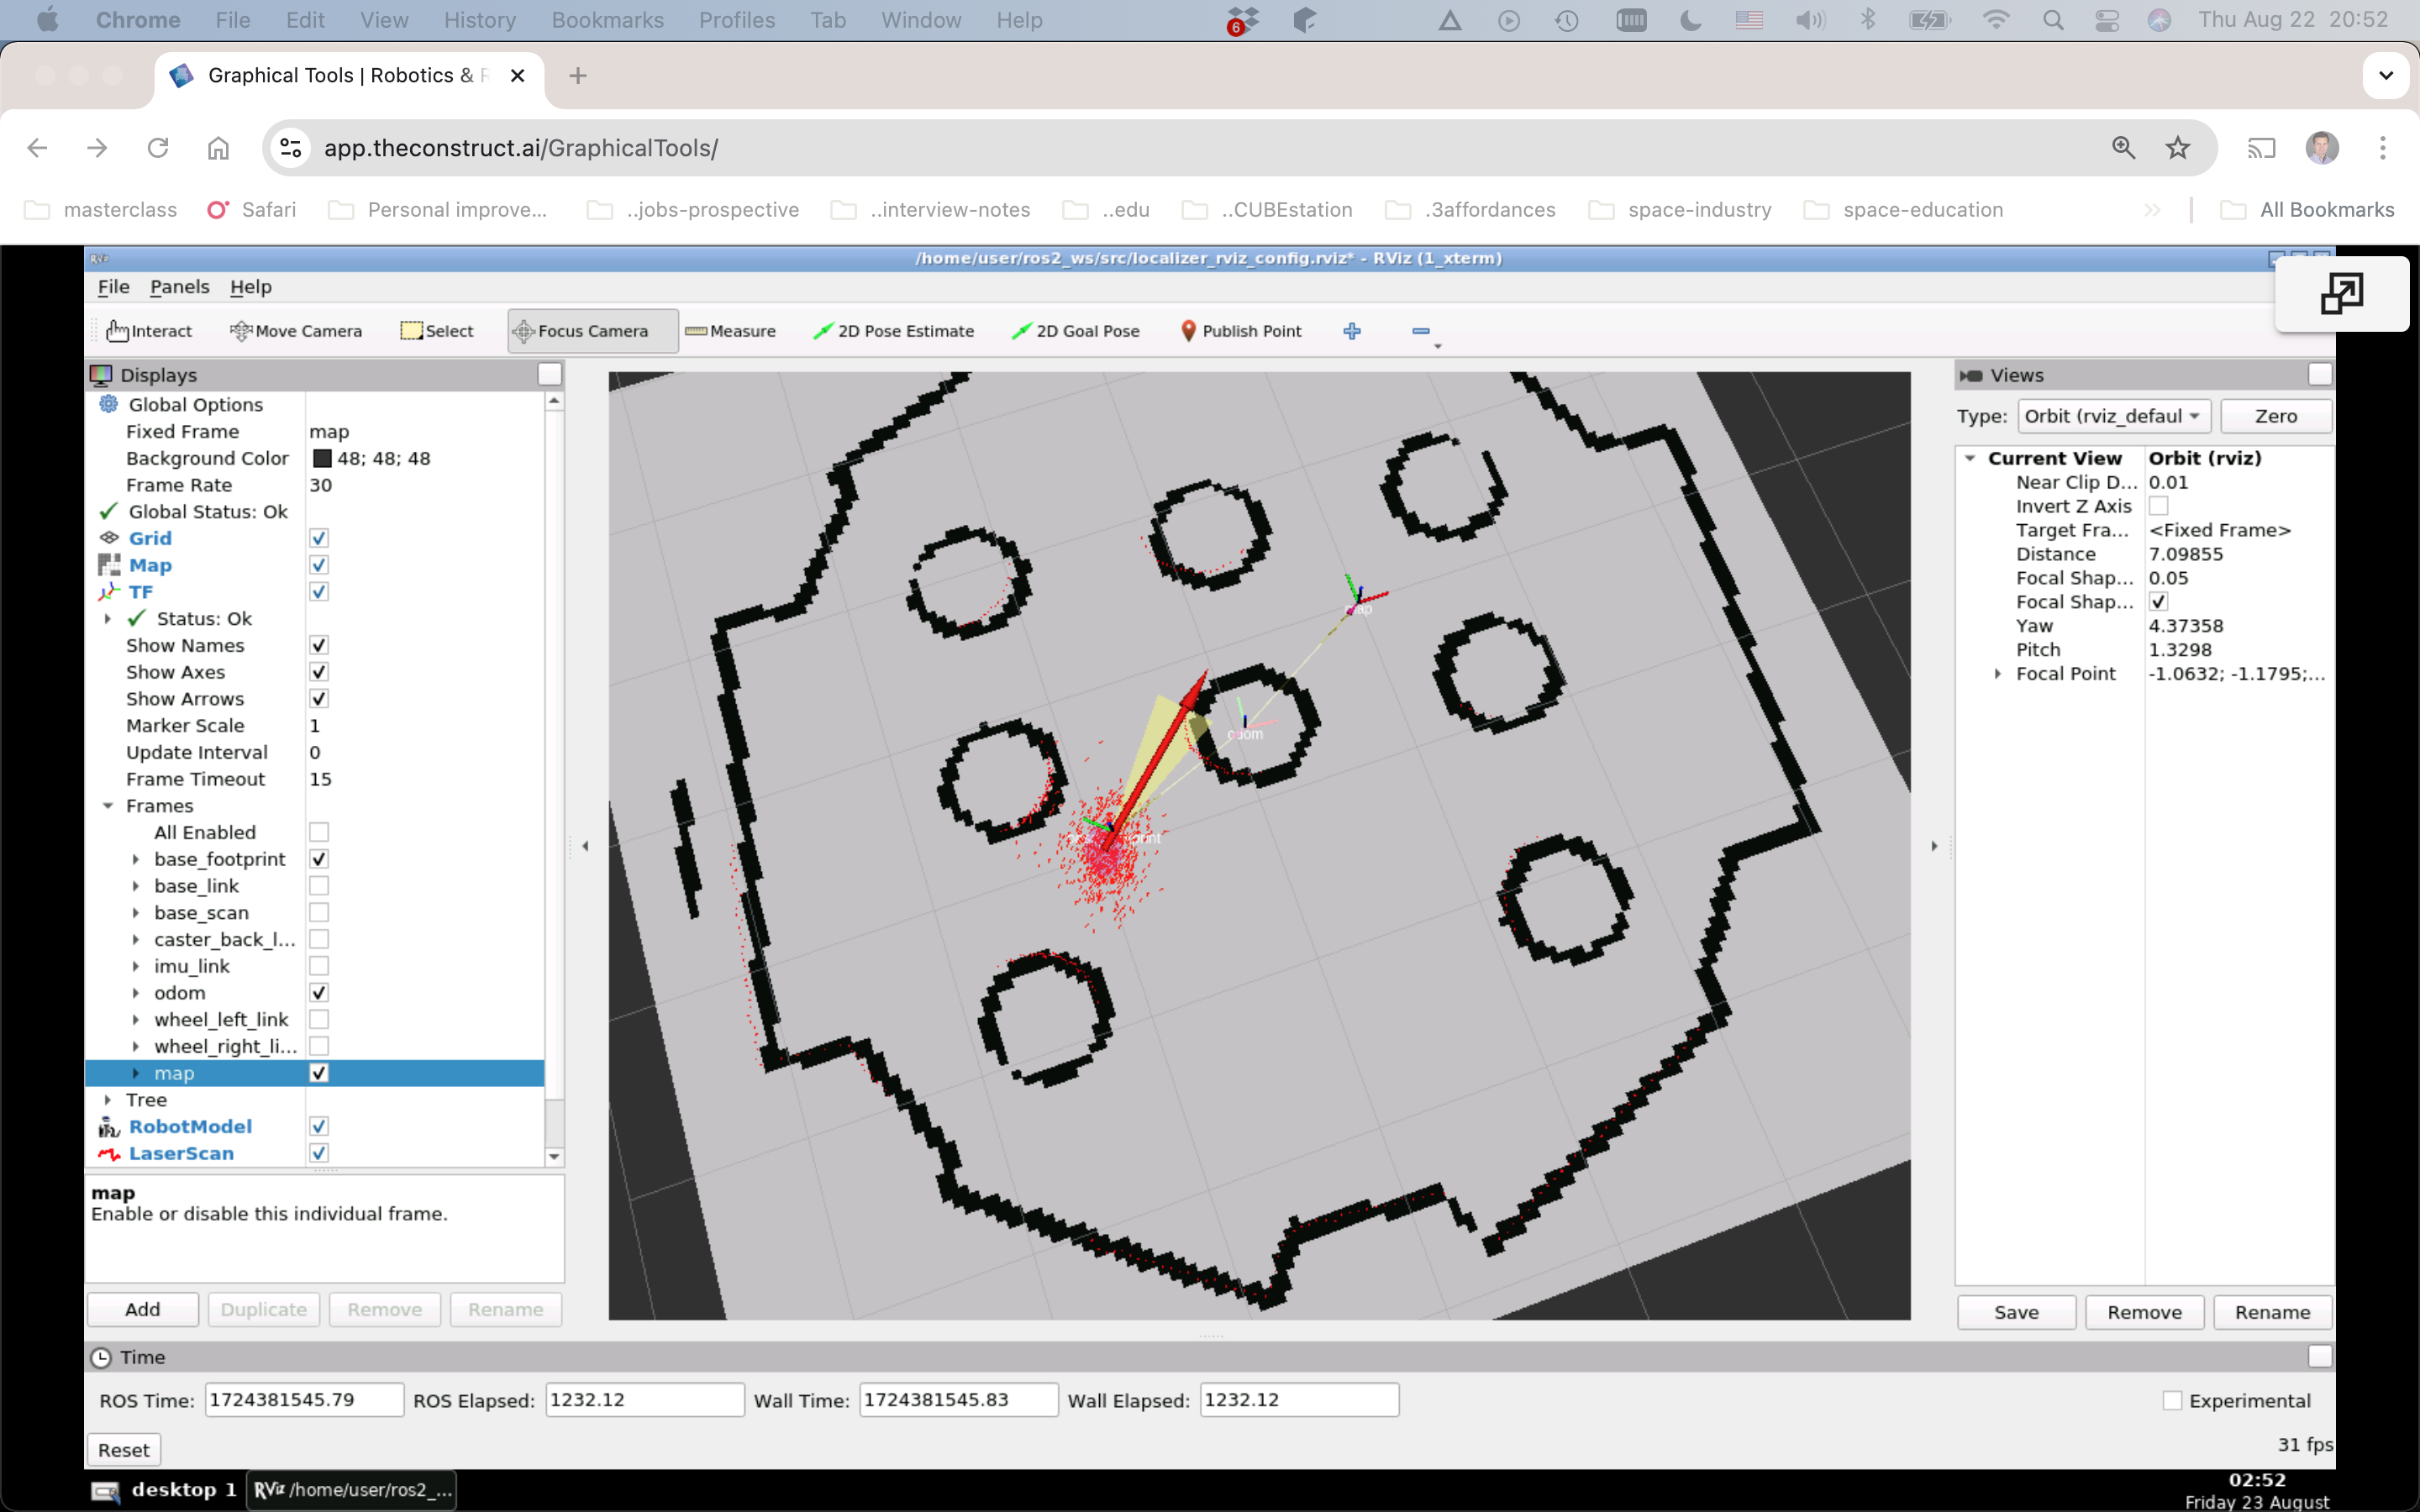This screenshot has height=1512, width=2420.
Task: Click Rename in the Views panel
Action: [2272, 1312]
